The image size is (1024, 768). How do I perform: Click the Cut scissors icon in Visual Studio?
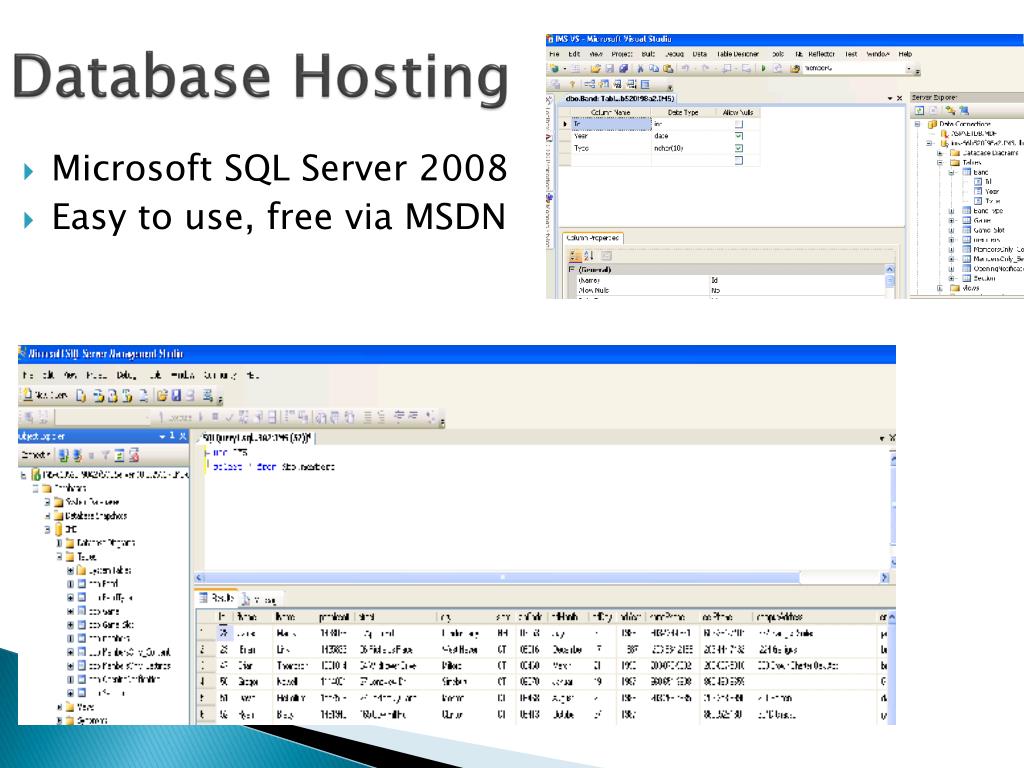[x=641, y=69]
